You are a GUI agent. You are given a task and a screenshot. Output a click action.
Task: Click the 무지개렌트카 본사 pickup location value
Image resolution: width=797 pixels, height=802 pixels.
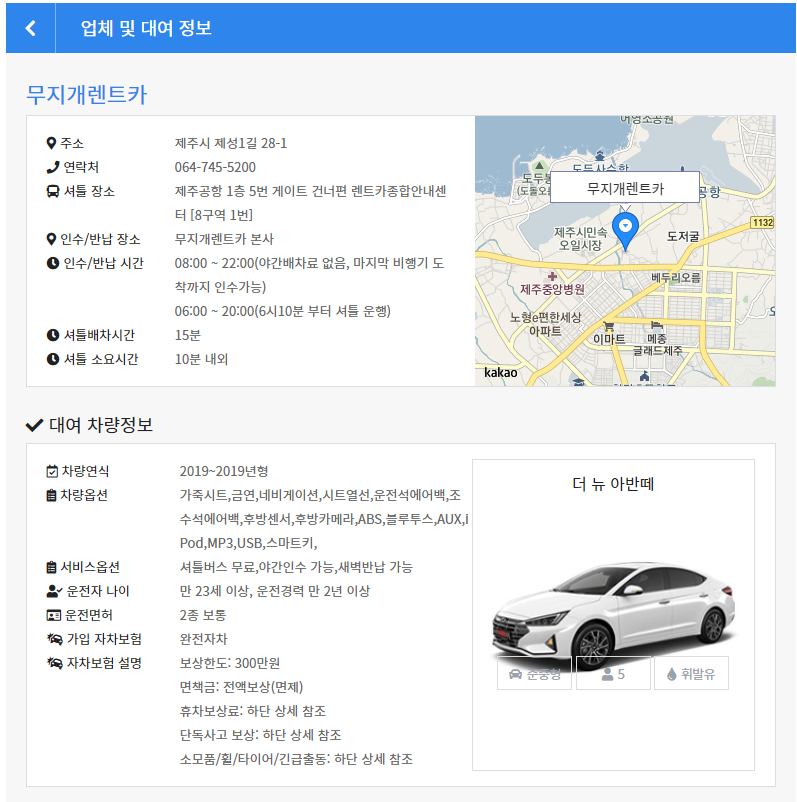[x=224, y=239]
